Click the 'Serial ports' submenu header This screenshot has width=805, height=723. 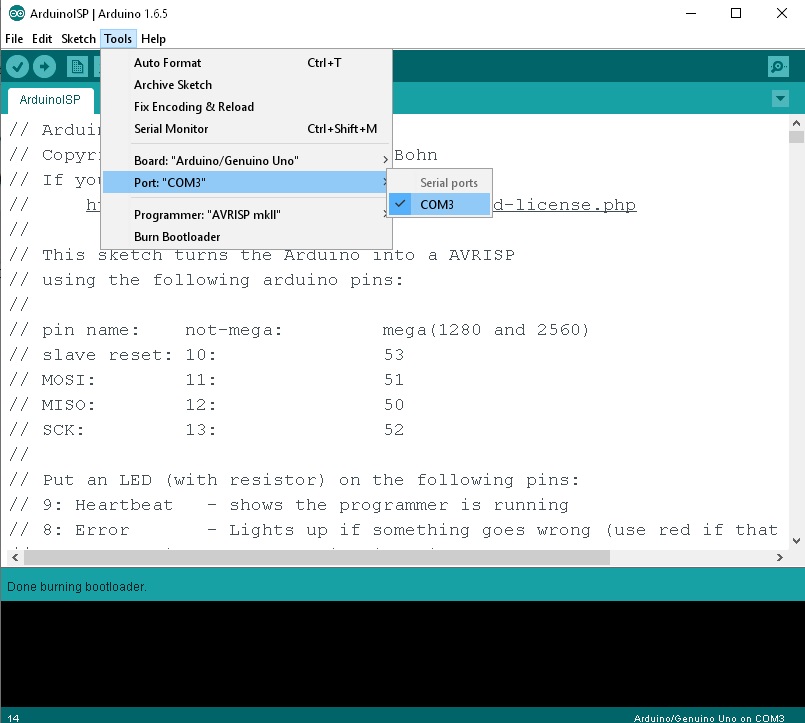coord(449,183)
